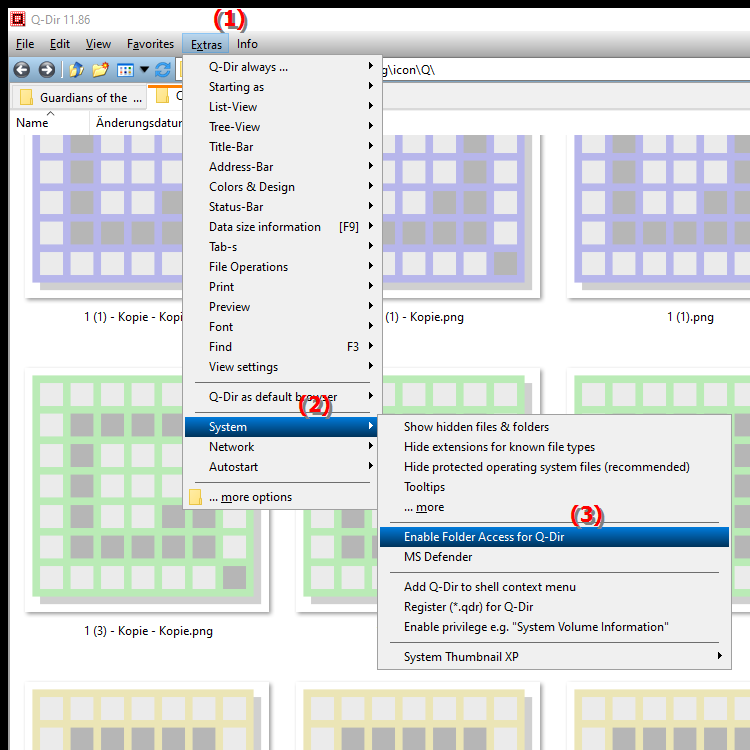Open the view mode dropdown arrow
Image resolution: width=750 pixels, height=750 pixels.
click(x=144, y=70)
